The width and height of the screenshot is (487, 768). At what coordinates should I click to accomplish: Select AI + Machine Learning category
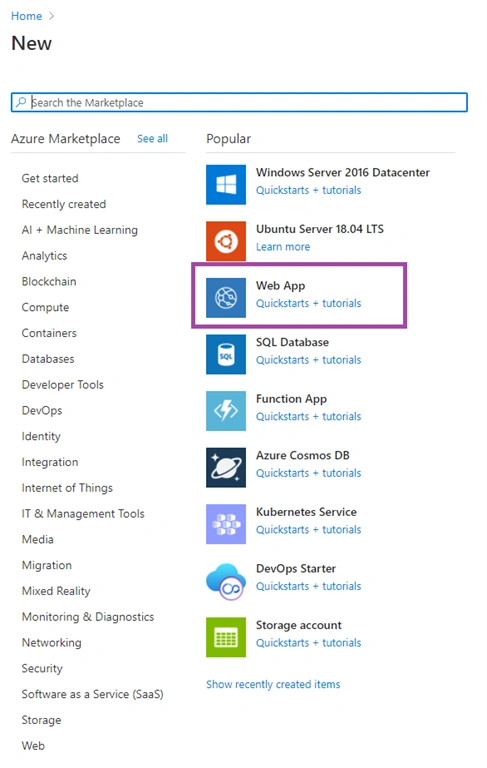point(79,230)
